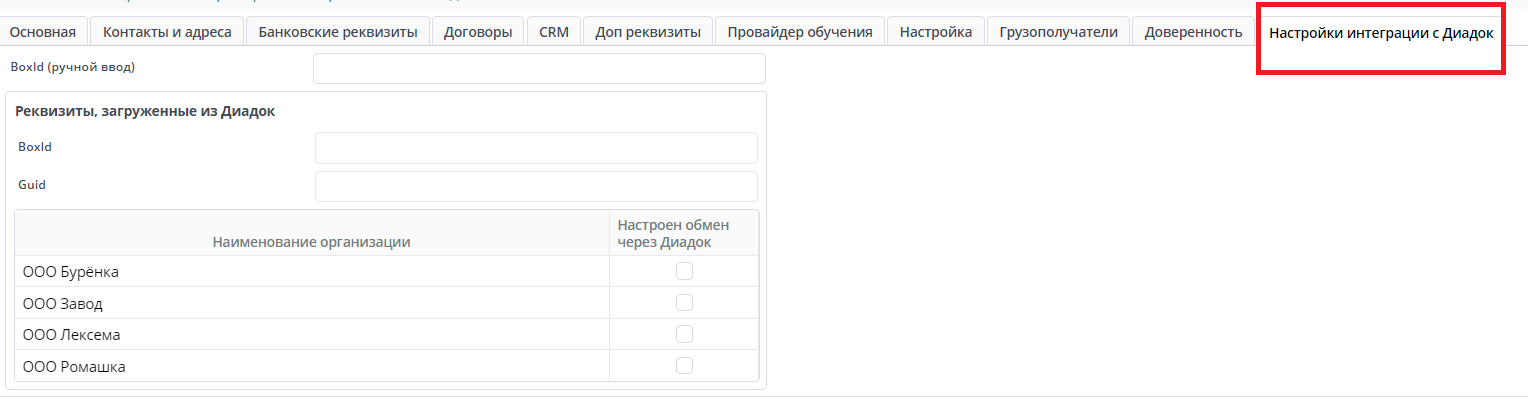
Task: Click the BoxId (ручной ввод) input field
Action: point(539,68)
